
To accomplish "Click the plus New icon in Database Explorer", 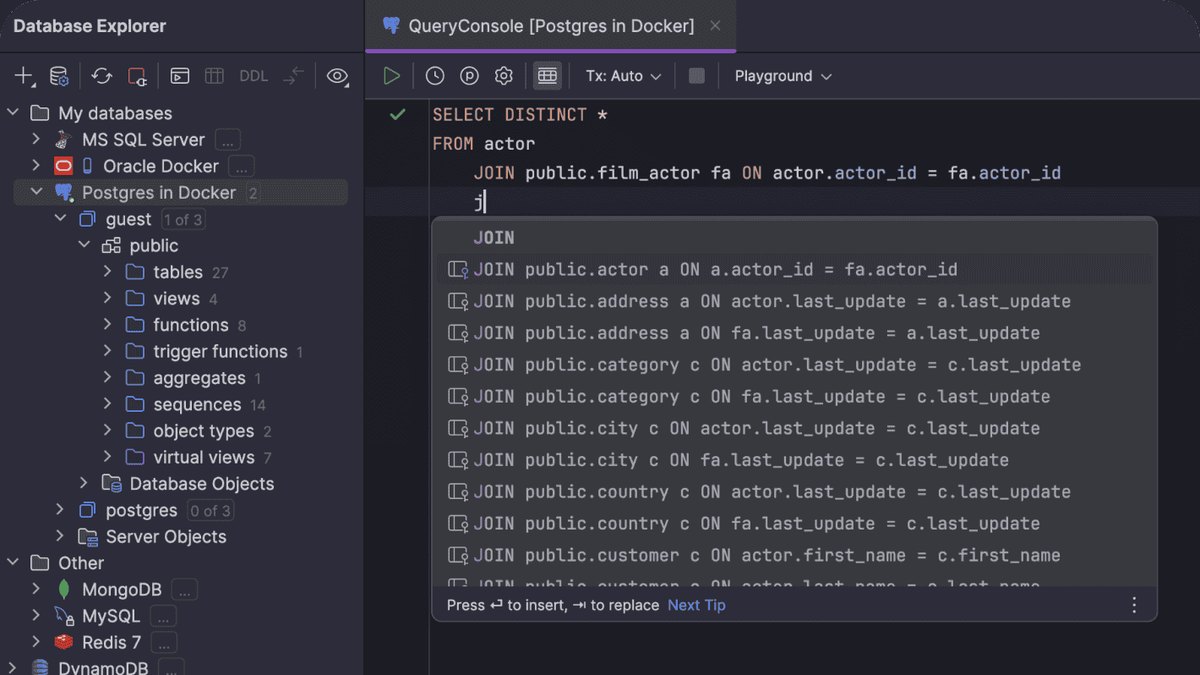I will point(24,76).
